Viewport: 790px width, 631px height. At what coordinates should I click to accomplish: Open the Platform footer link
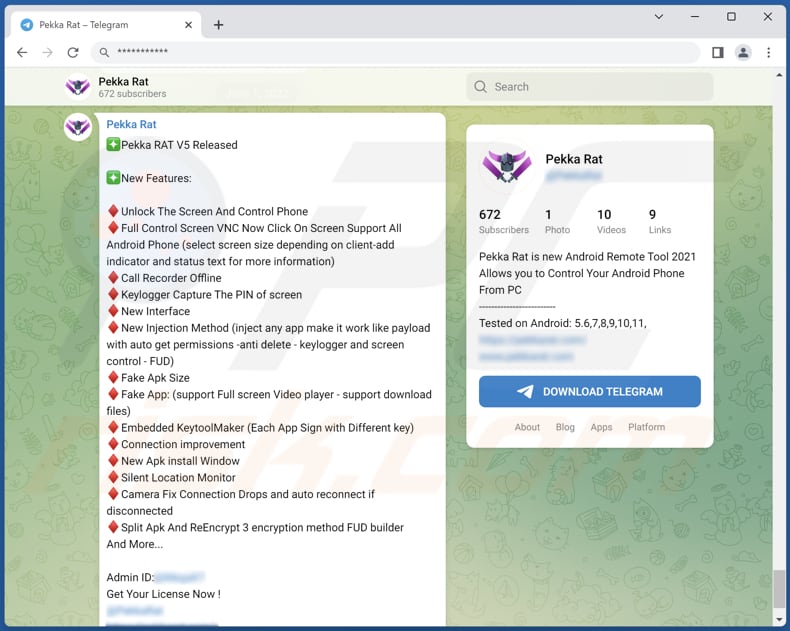pos(646,427)
